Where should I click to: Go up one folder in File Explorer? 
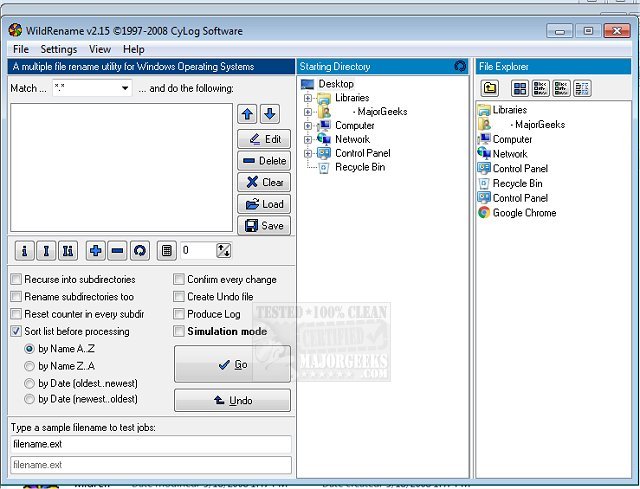490,89
